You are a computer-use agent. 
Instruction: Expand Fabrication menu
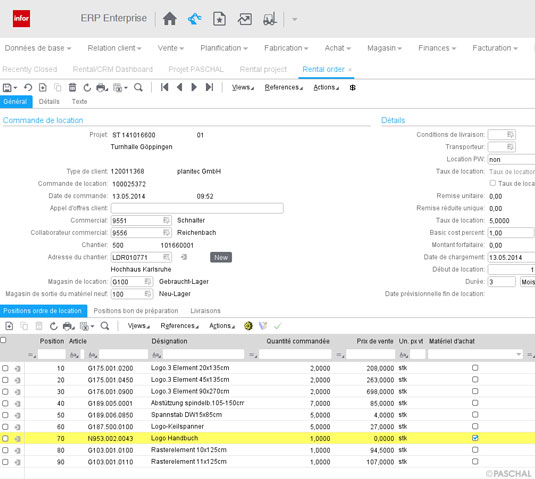click(286, 48)
